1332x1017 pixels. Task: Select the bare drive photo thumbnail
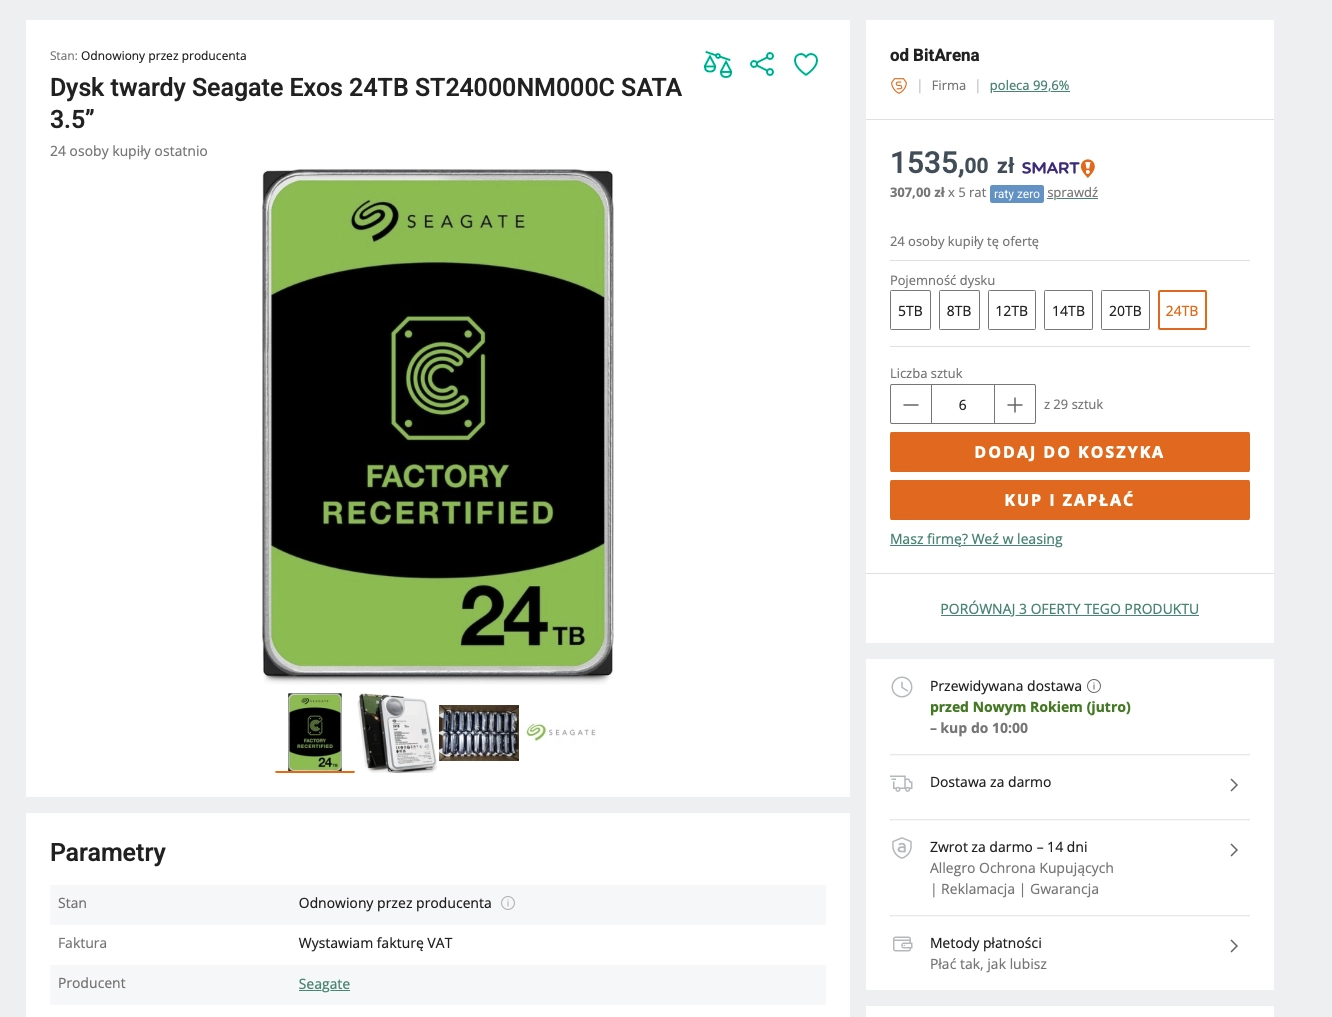tap(397, 733)
